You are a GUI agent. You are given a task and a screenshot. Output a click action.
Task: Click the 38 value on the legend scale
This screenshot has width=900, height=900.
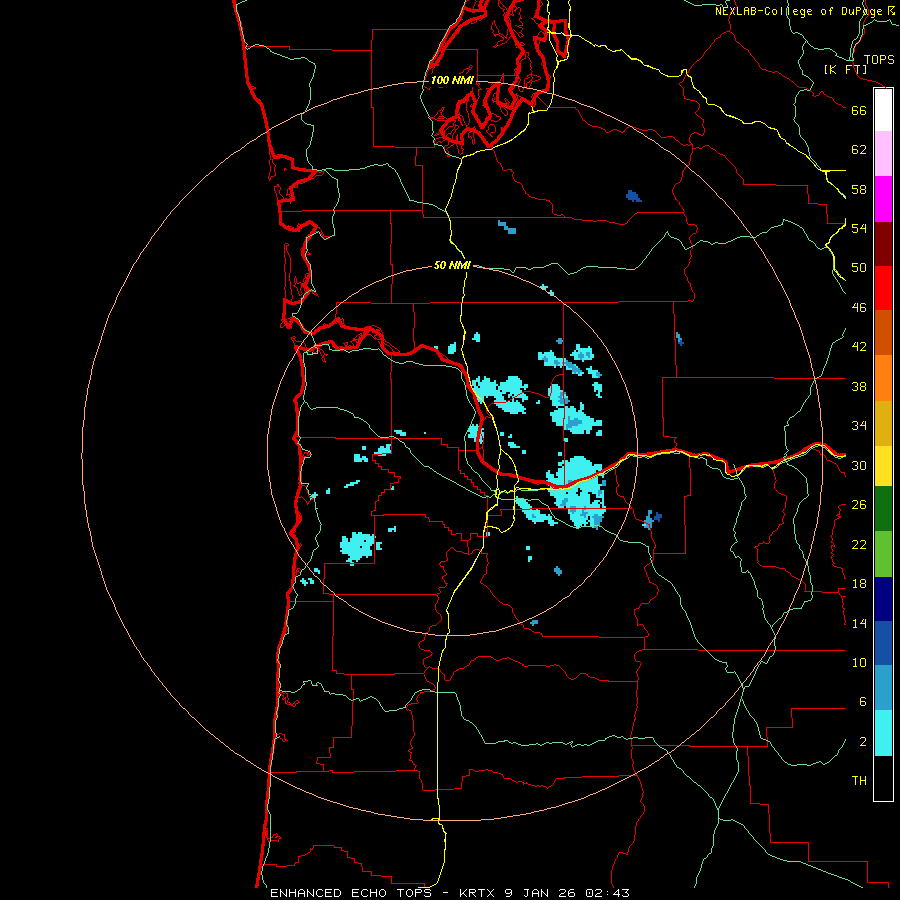point(859,386)
